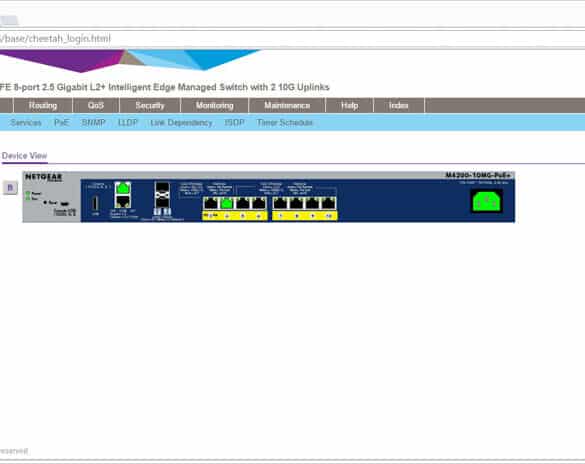The image size is (585, 464).
Task: Open the LLDP submenu
Action: coord(128,123)
